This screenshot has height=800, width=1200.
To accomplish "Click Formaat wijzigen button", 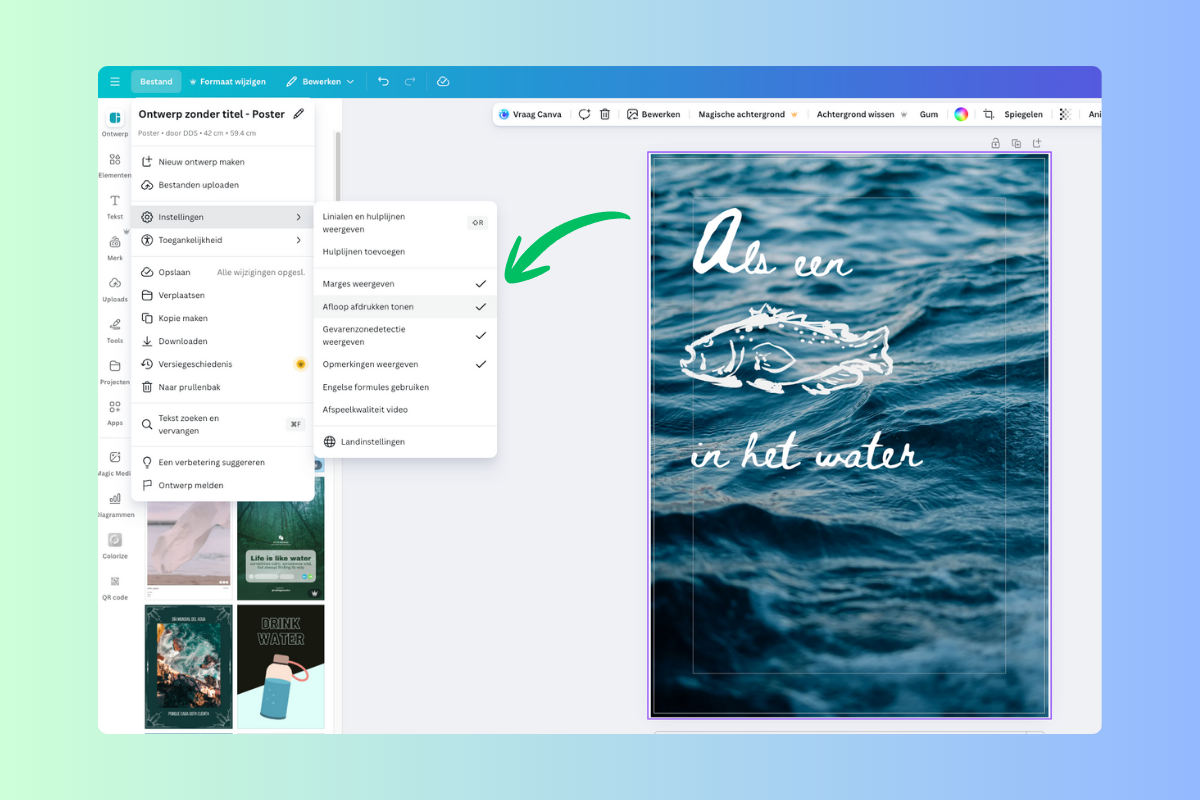I will pos(227,82).
